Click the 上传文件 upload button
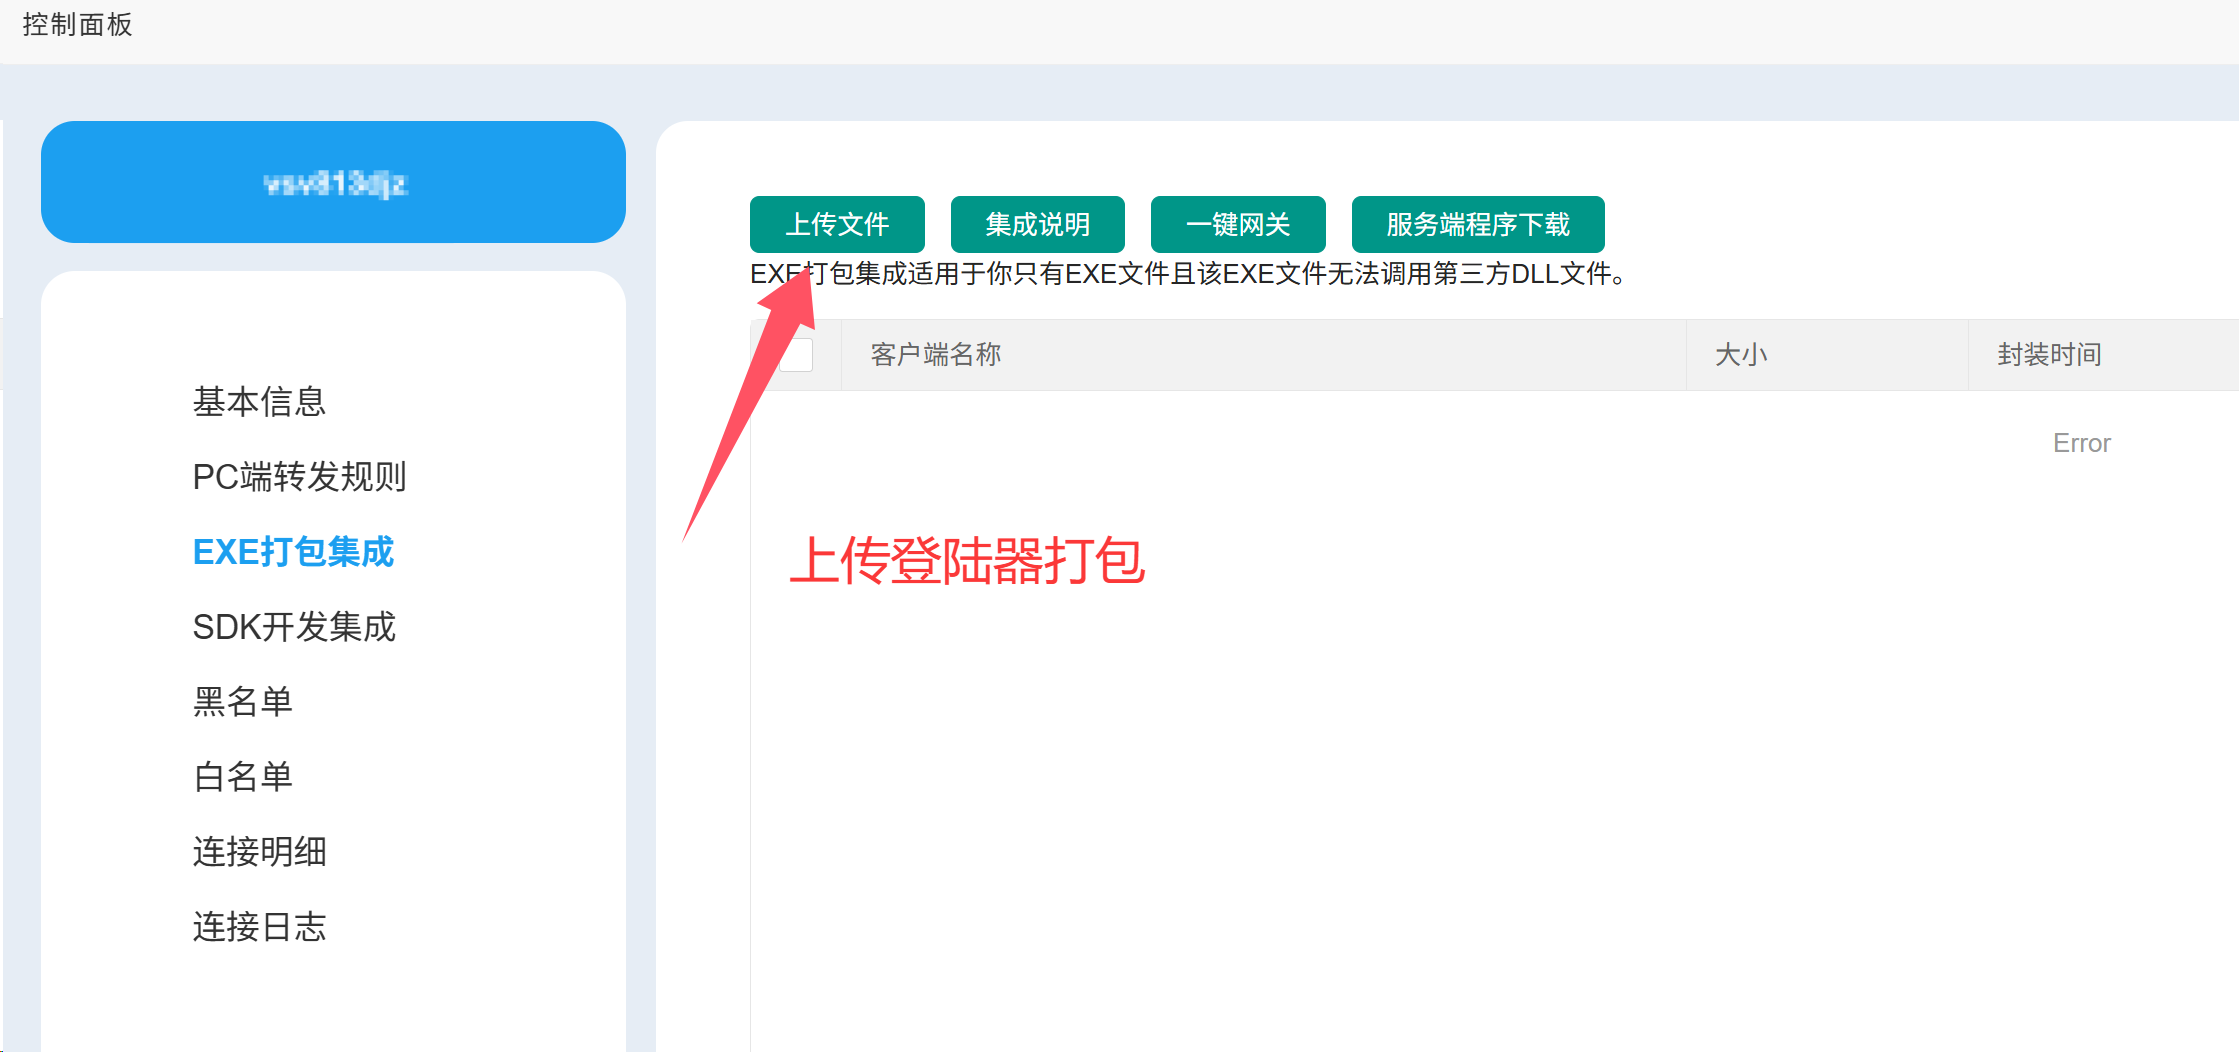 point(837,224)
